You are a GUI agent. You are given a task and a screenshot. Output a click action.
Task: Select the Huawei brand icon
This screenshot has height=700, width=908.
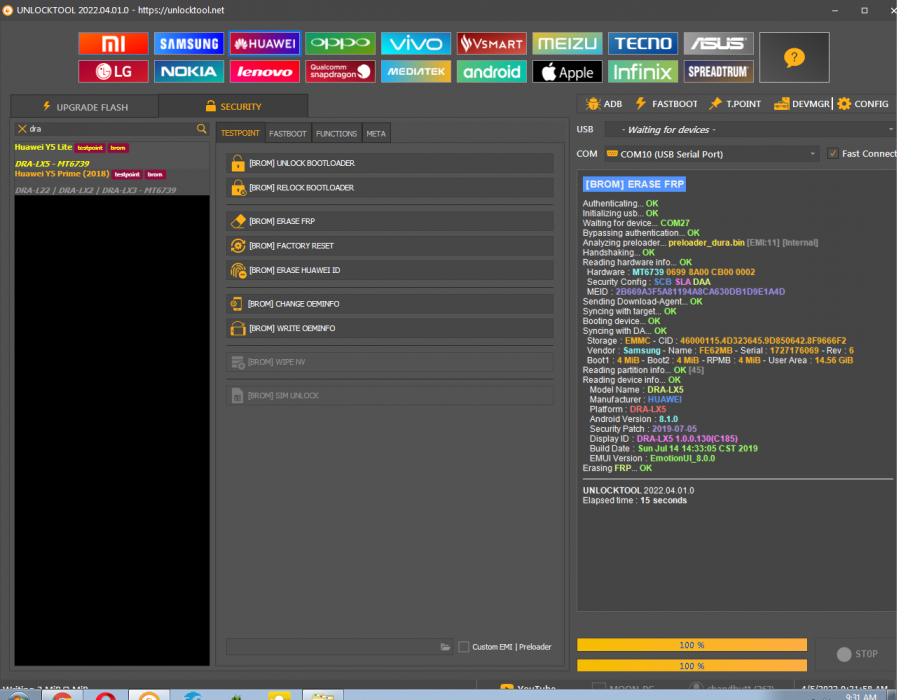point(265,43)
